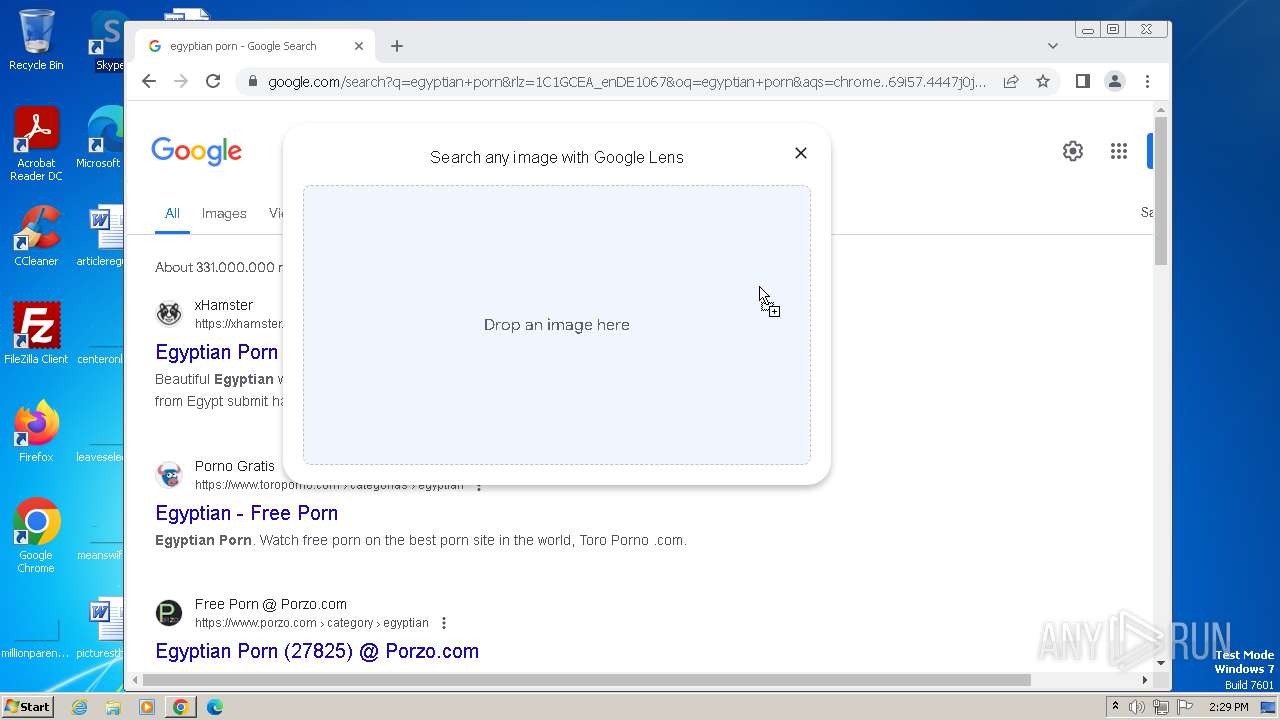Click the Chrome tab title

243,46
